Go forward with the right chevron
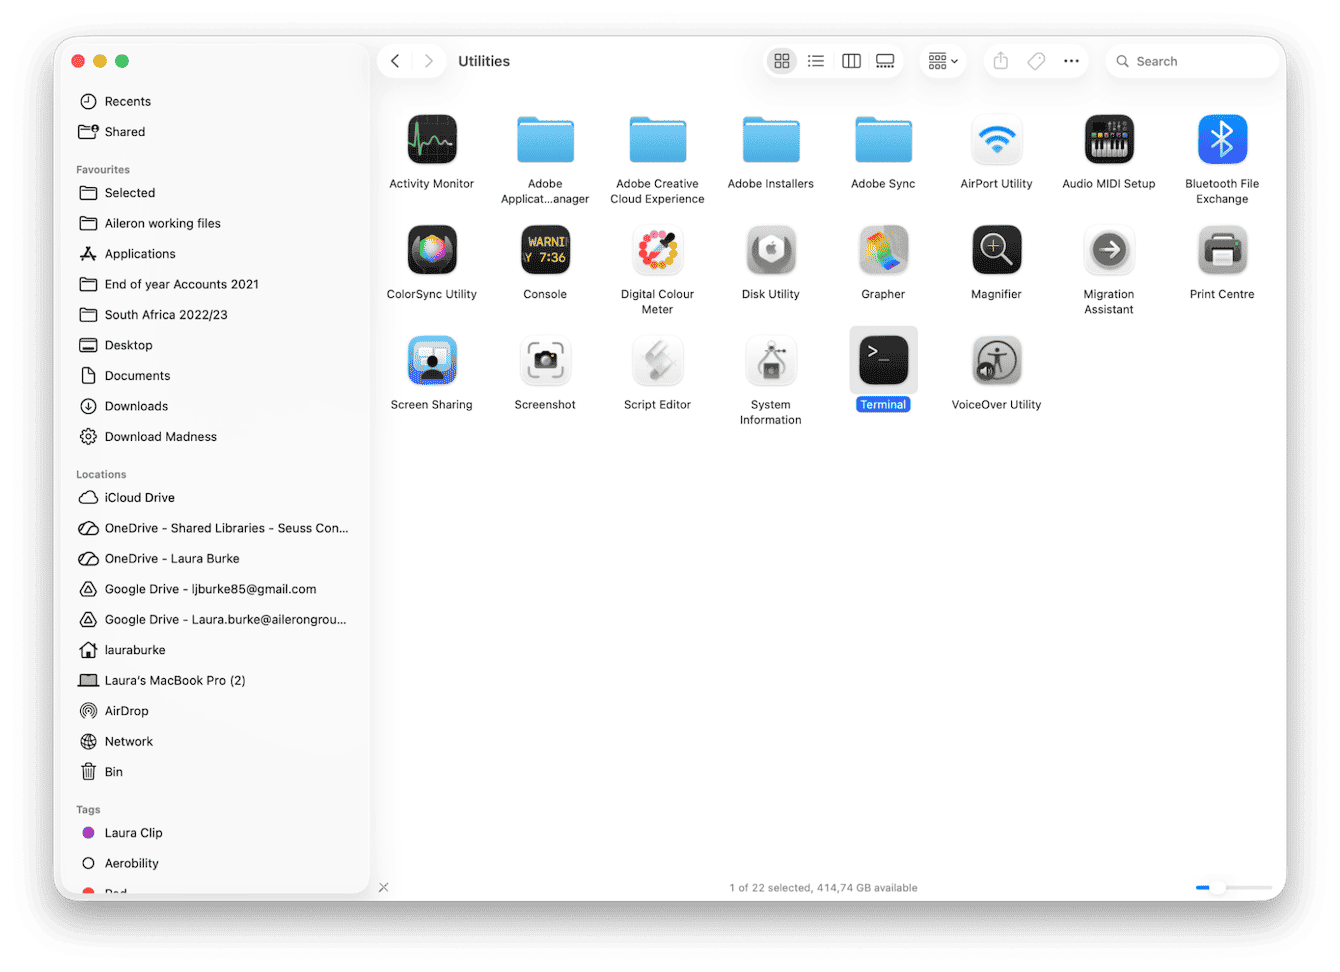The height and width of the screenshot is (972, 1340). click(429, 61)
